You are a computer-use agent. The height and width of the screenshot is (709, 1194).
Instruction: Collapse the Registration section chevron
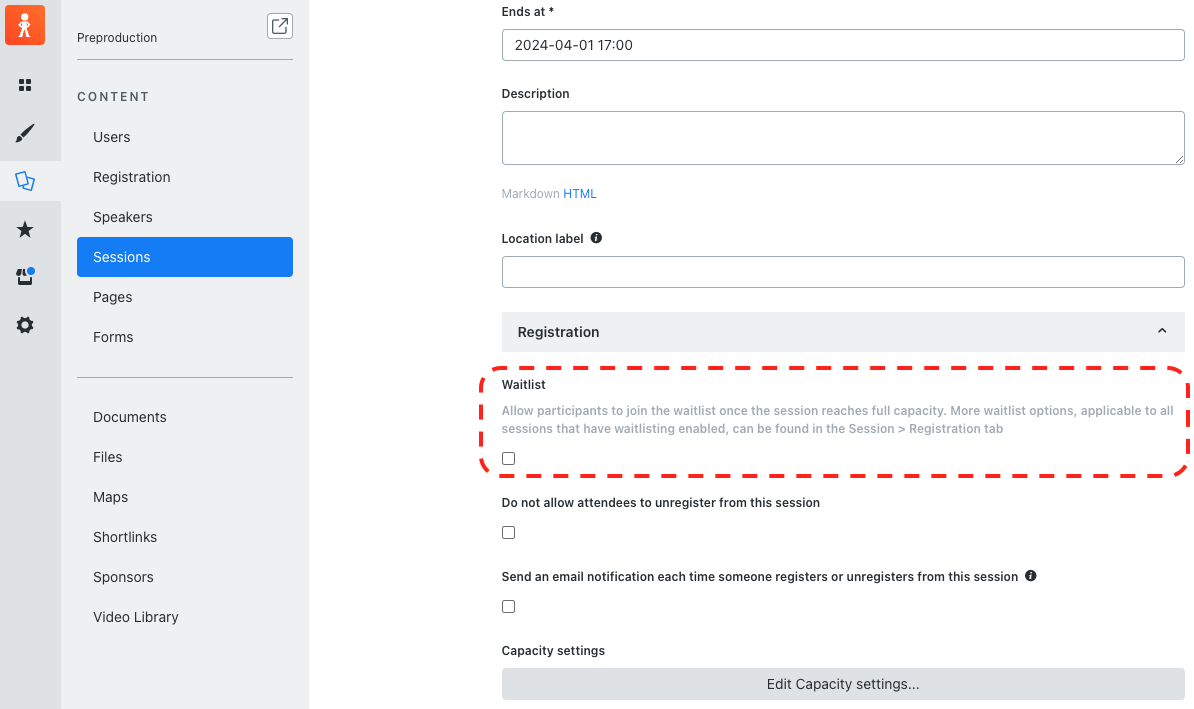(x=1162, y=331)
